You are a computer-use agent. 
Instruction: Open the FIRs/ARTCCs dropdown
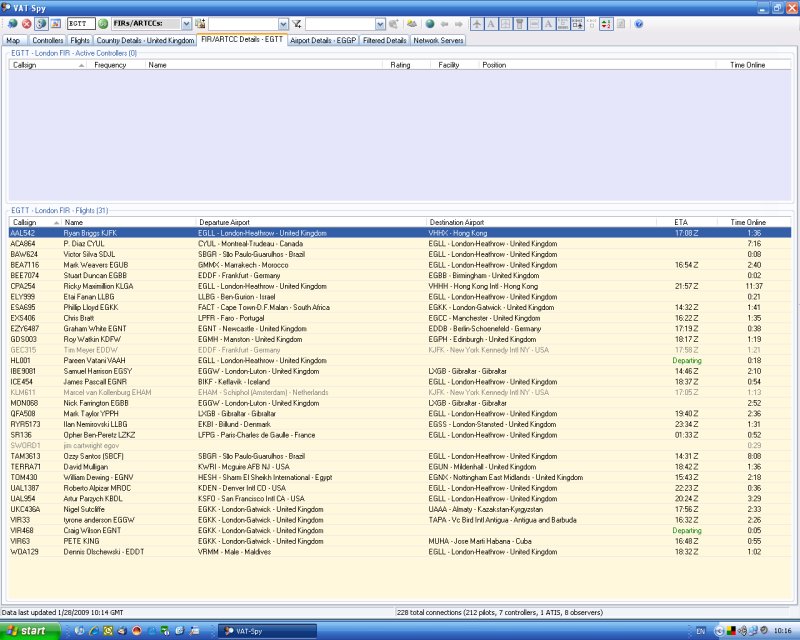coord(186,23)
